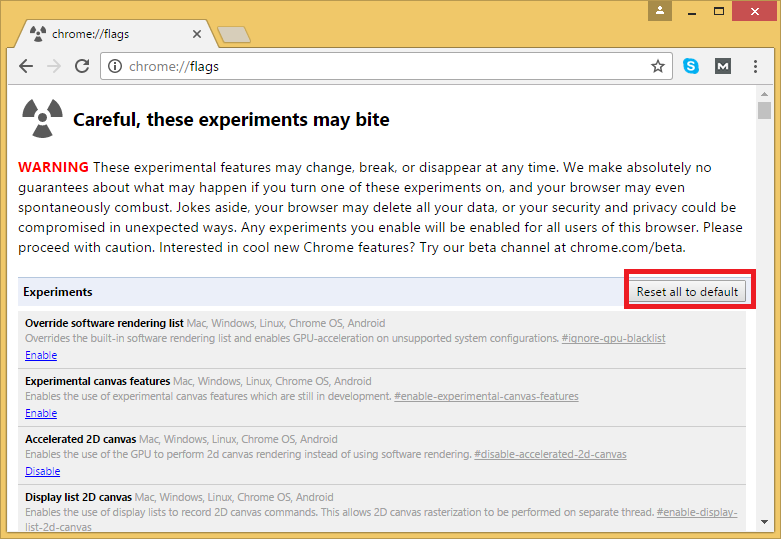The image size is (781, 539).
Task: Click the forward navigation arrow
Action: pyautogui.click(x=54, y=67)
